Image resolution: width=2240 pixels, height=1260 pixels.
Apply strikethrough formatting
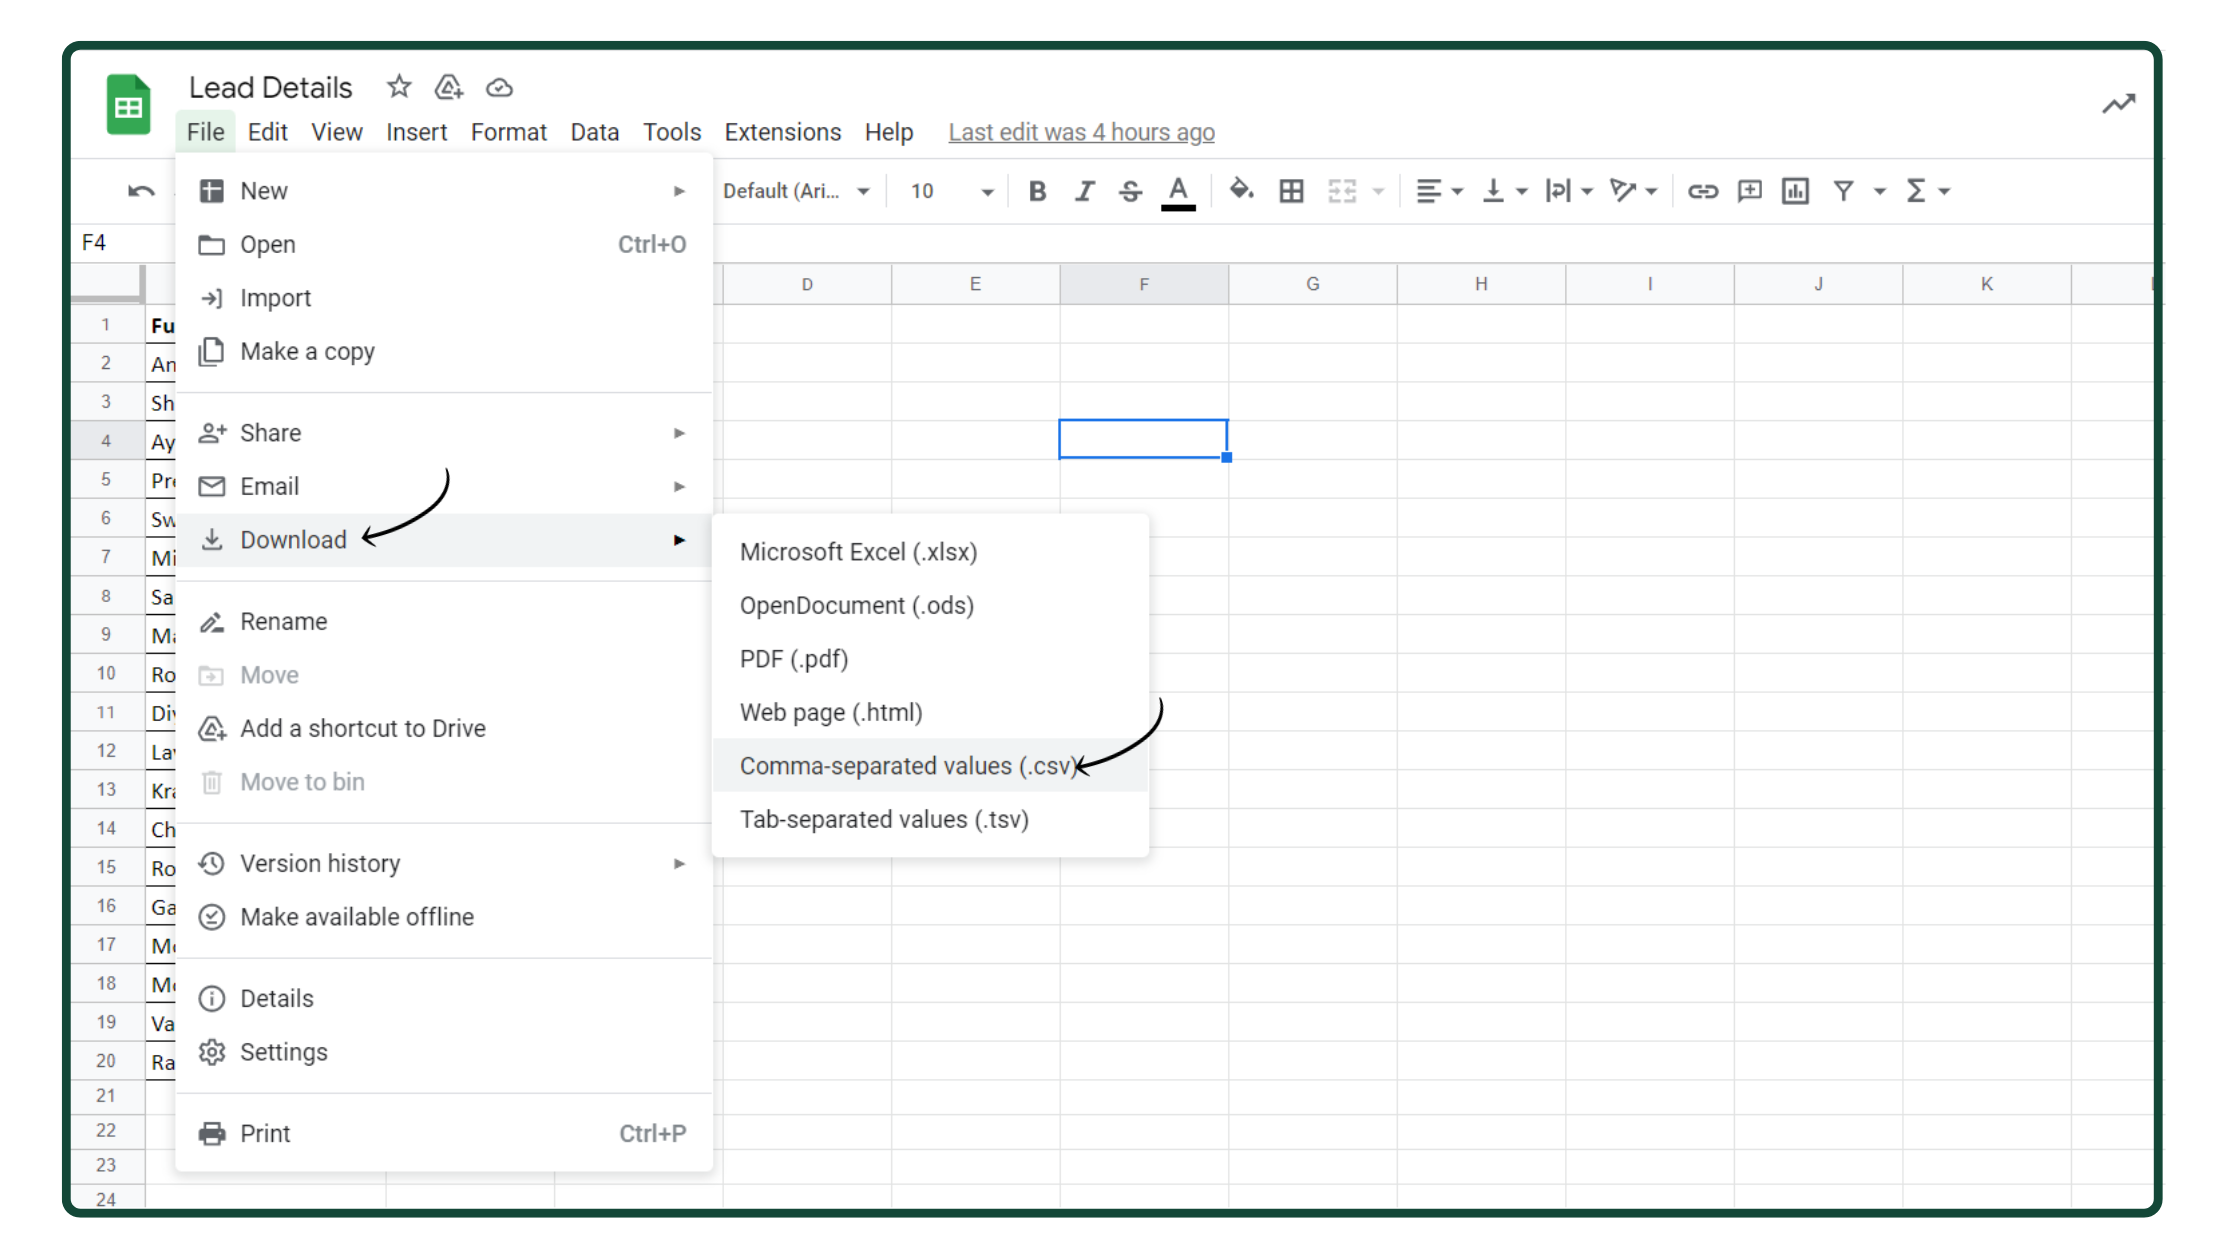[1130, 191]
